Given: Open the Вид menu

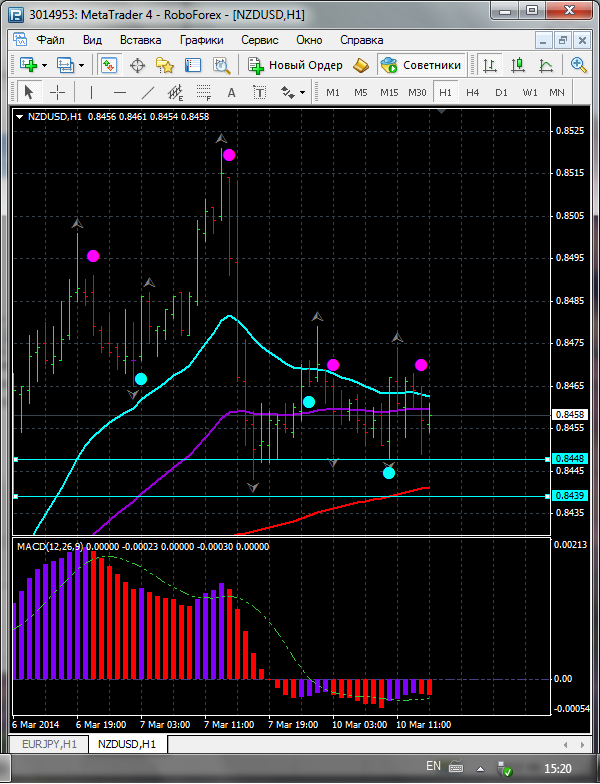Looking at the screenshot, I should pyautogui.click(x=92, y=40).
